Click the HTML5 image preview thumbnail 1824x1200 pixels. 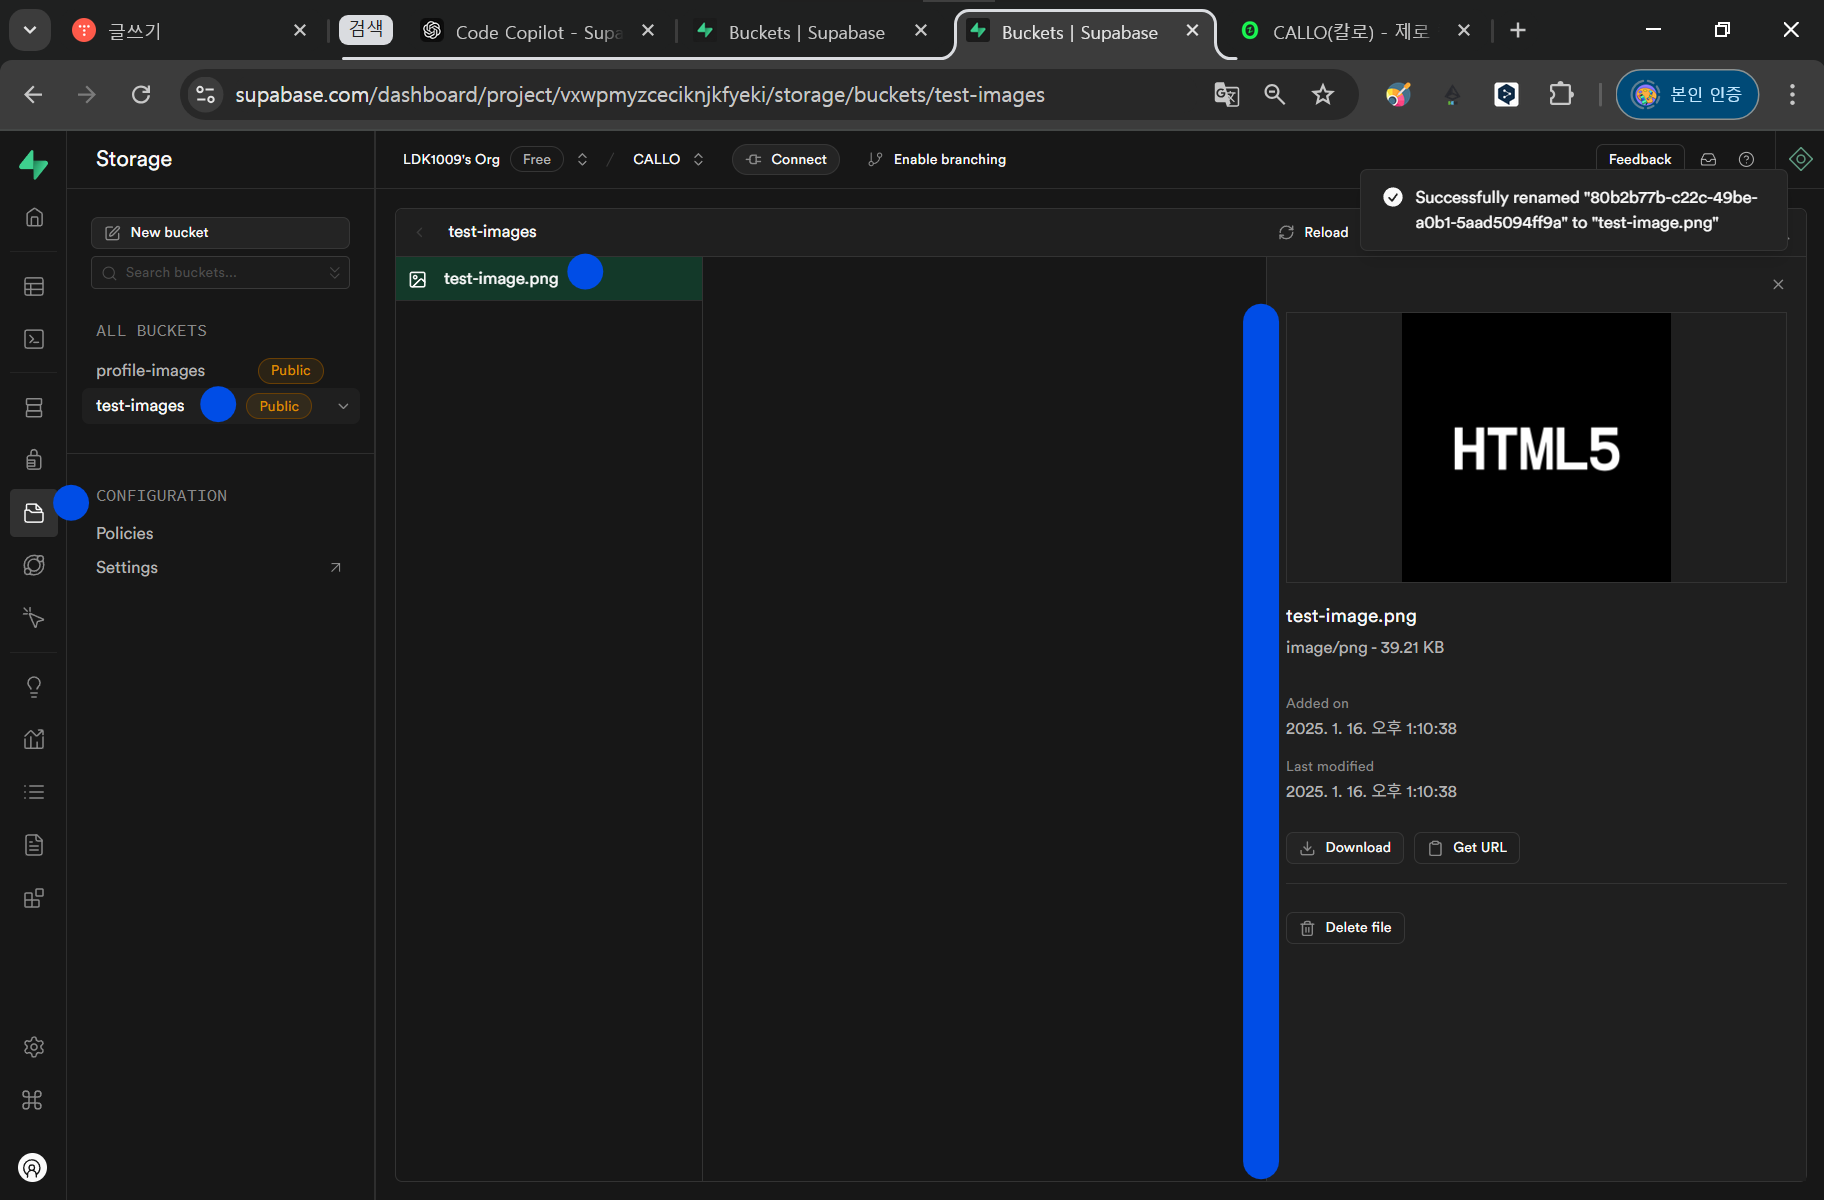[x=1536, y=448]
